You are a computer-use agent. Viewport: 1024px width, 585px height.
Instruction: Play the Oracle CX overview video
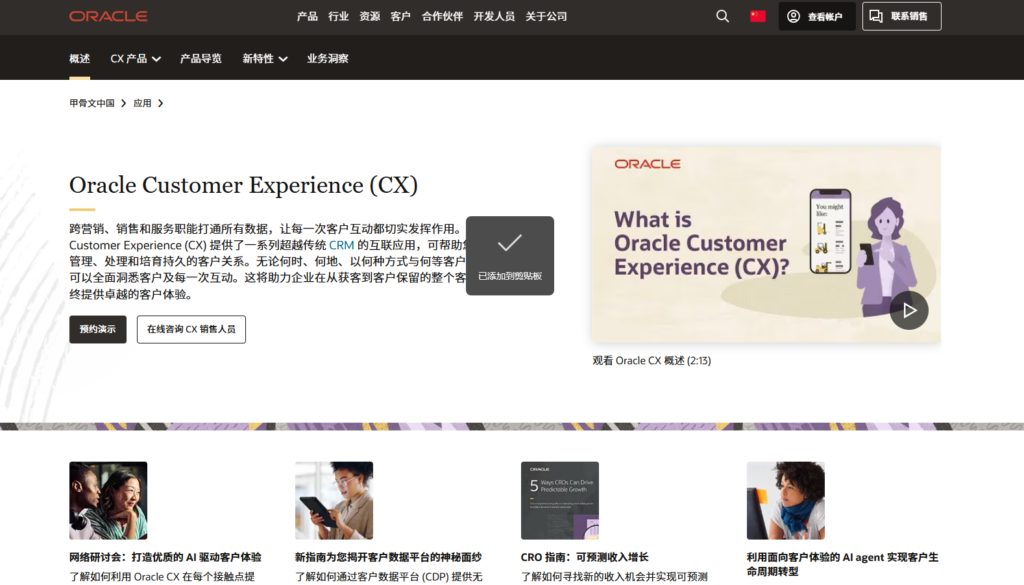click(909, 310)
